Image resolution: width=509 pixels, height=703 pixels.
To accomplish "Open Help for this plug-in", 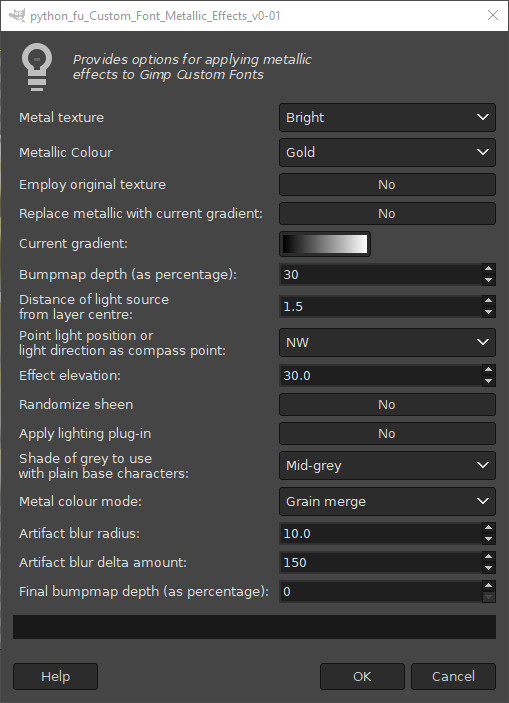I will coord(55,676).
